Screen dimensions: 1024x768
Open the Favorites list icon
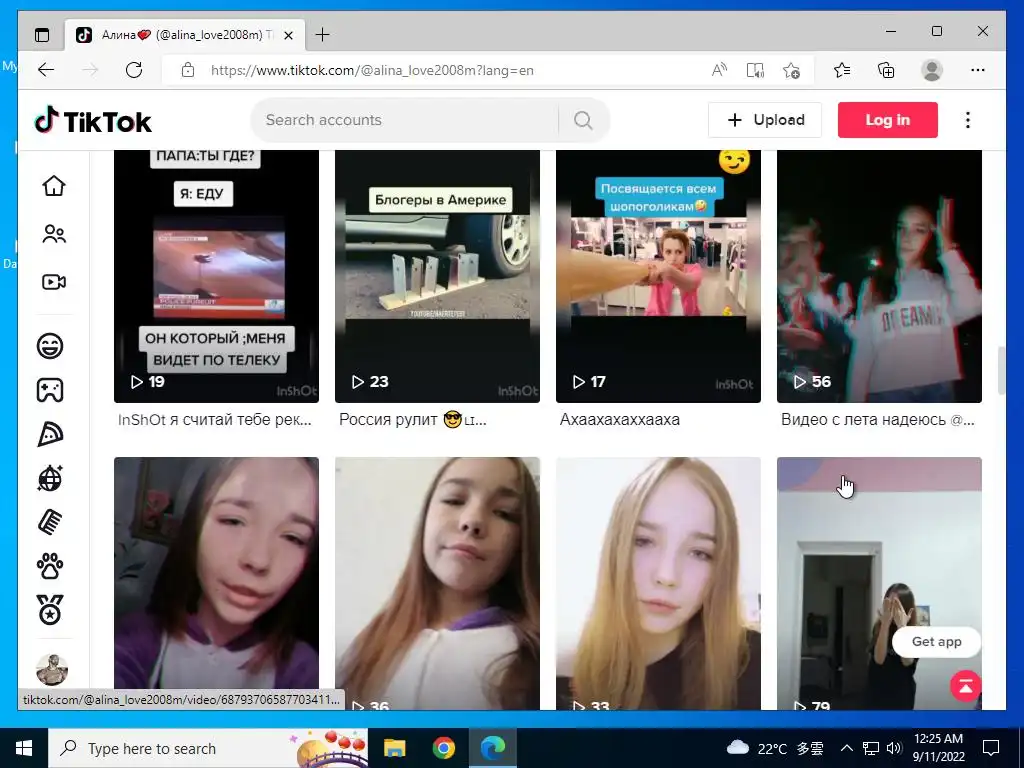pyautogui.click(x=842, y=70)
